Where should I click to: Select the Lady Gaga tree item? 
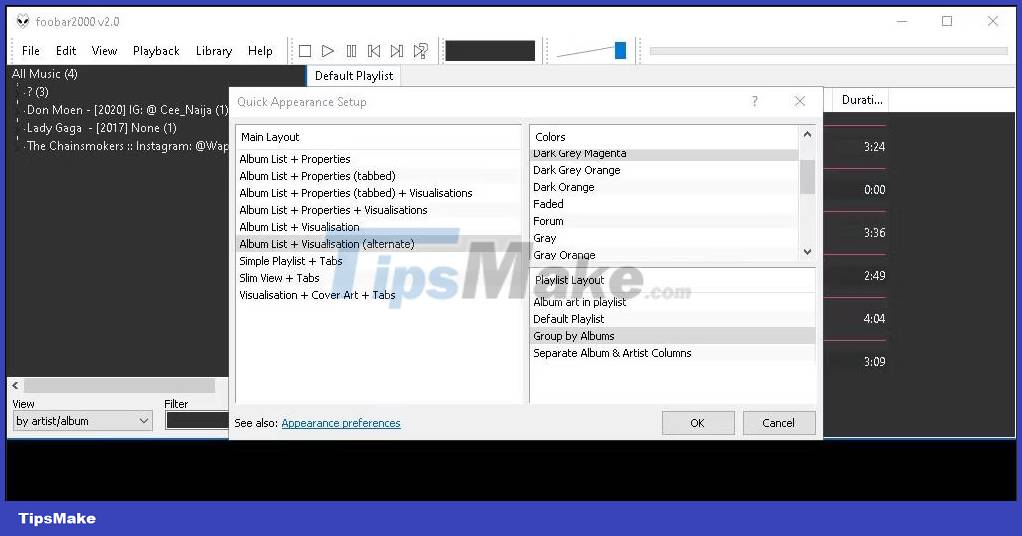[101, 128]
